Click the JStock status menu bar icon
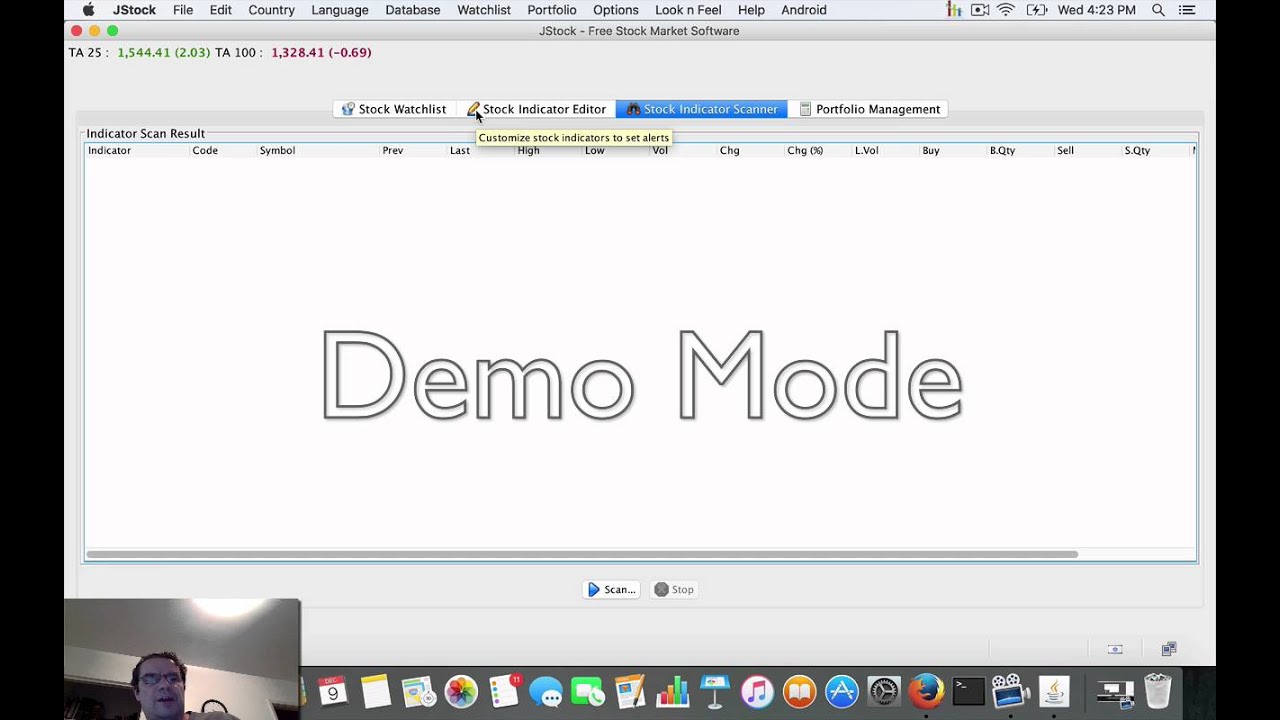1280x720 pixels. point(953,10)
